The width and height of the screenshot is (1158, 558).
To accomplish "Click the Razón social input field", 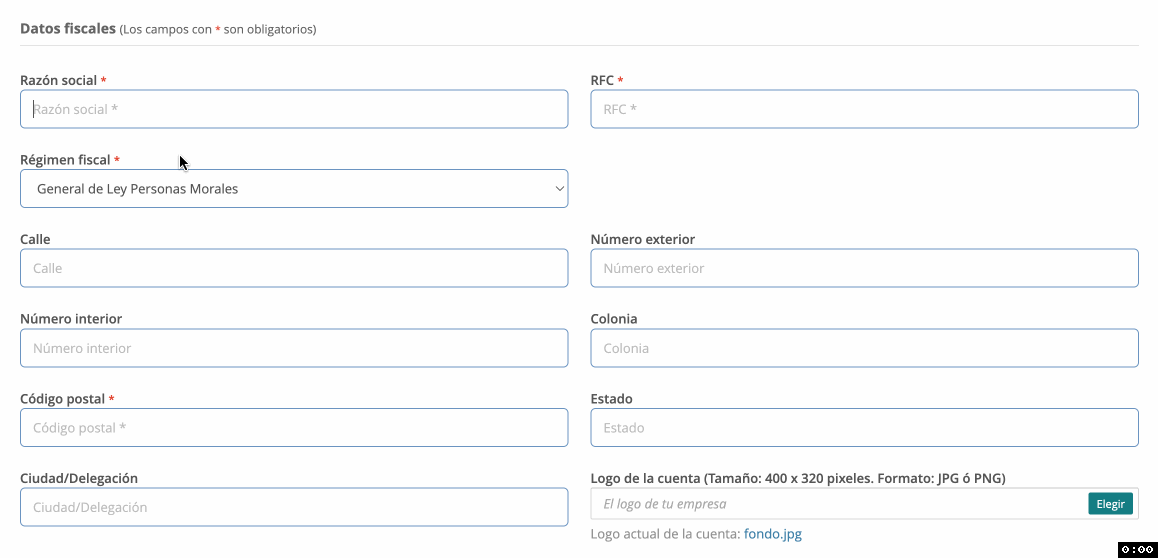I will pos(294,109).
